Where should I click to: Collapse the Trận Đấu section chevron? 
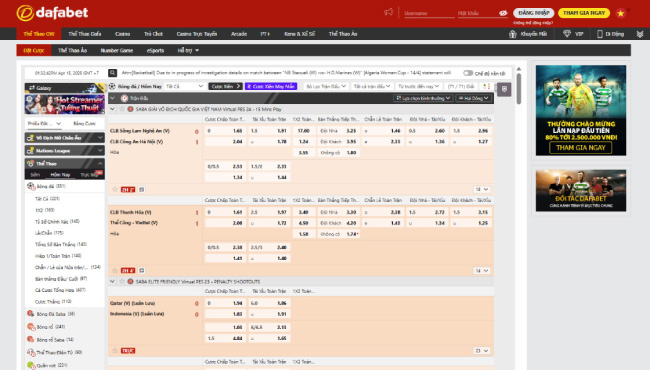pos(112,98)
